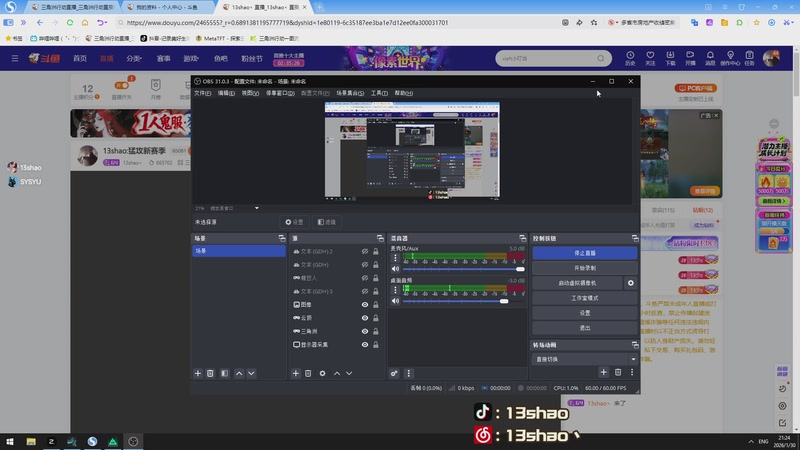The image size is (800, 450).
Task: Pop out the 场景 dock
Action: [x=282, y=238]
